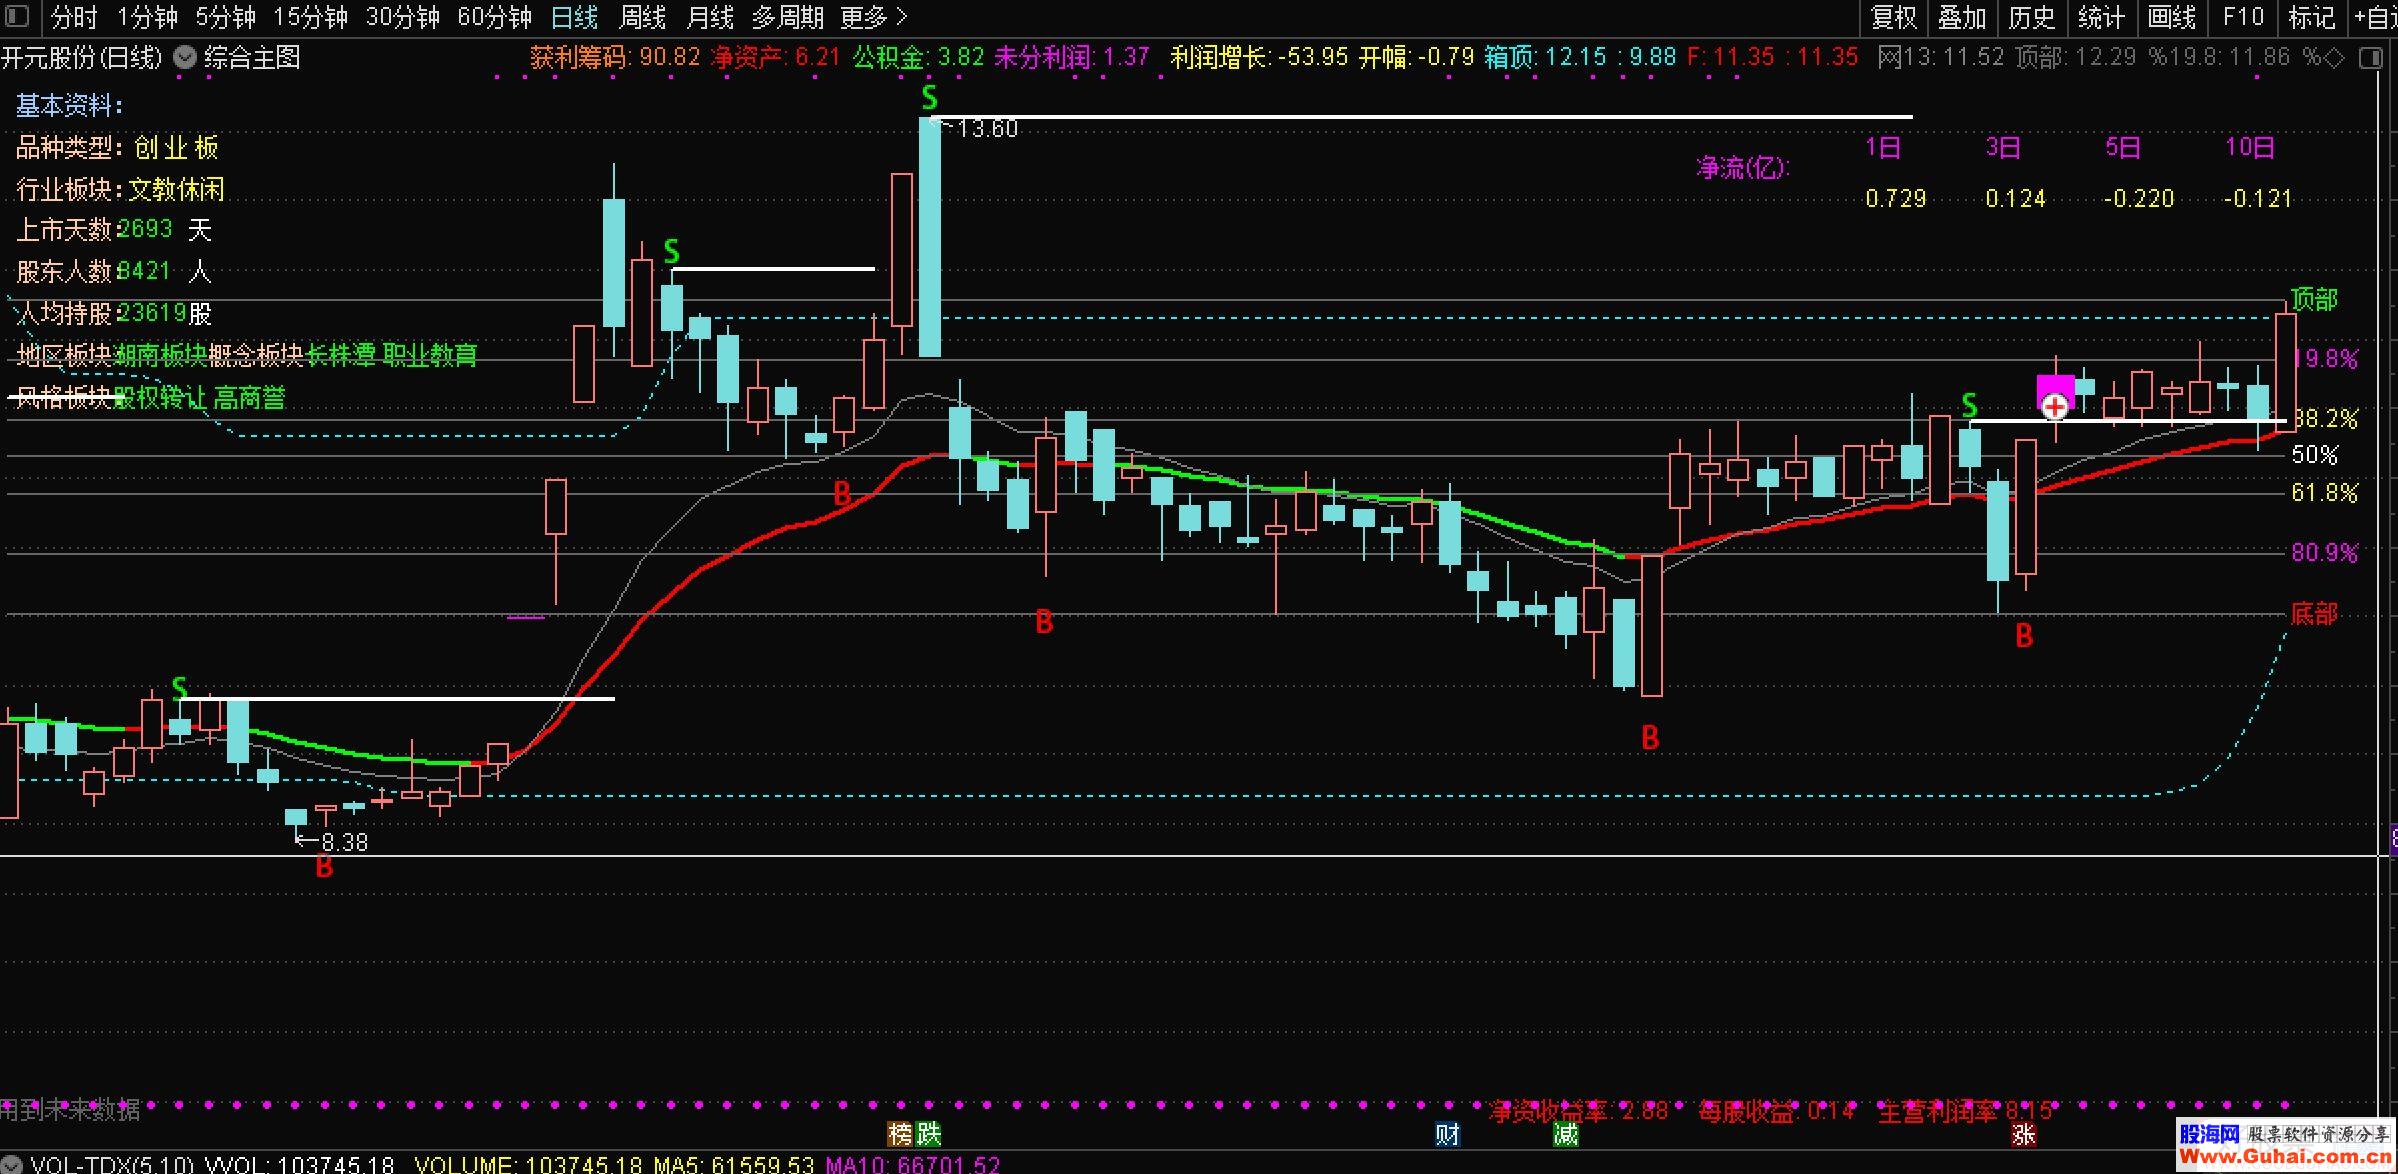The image size is (2398, 1174).
Task: Click the 80.9% retracement label
Action: (x=2324, y=552)
